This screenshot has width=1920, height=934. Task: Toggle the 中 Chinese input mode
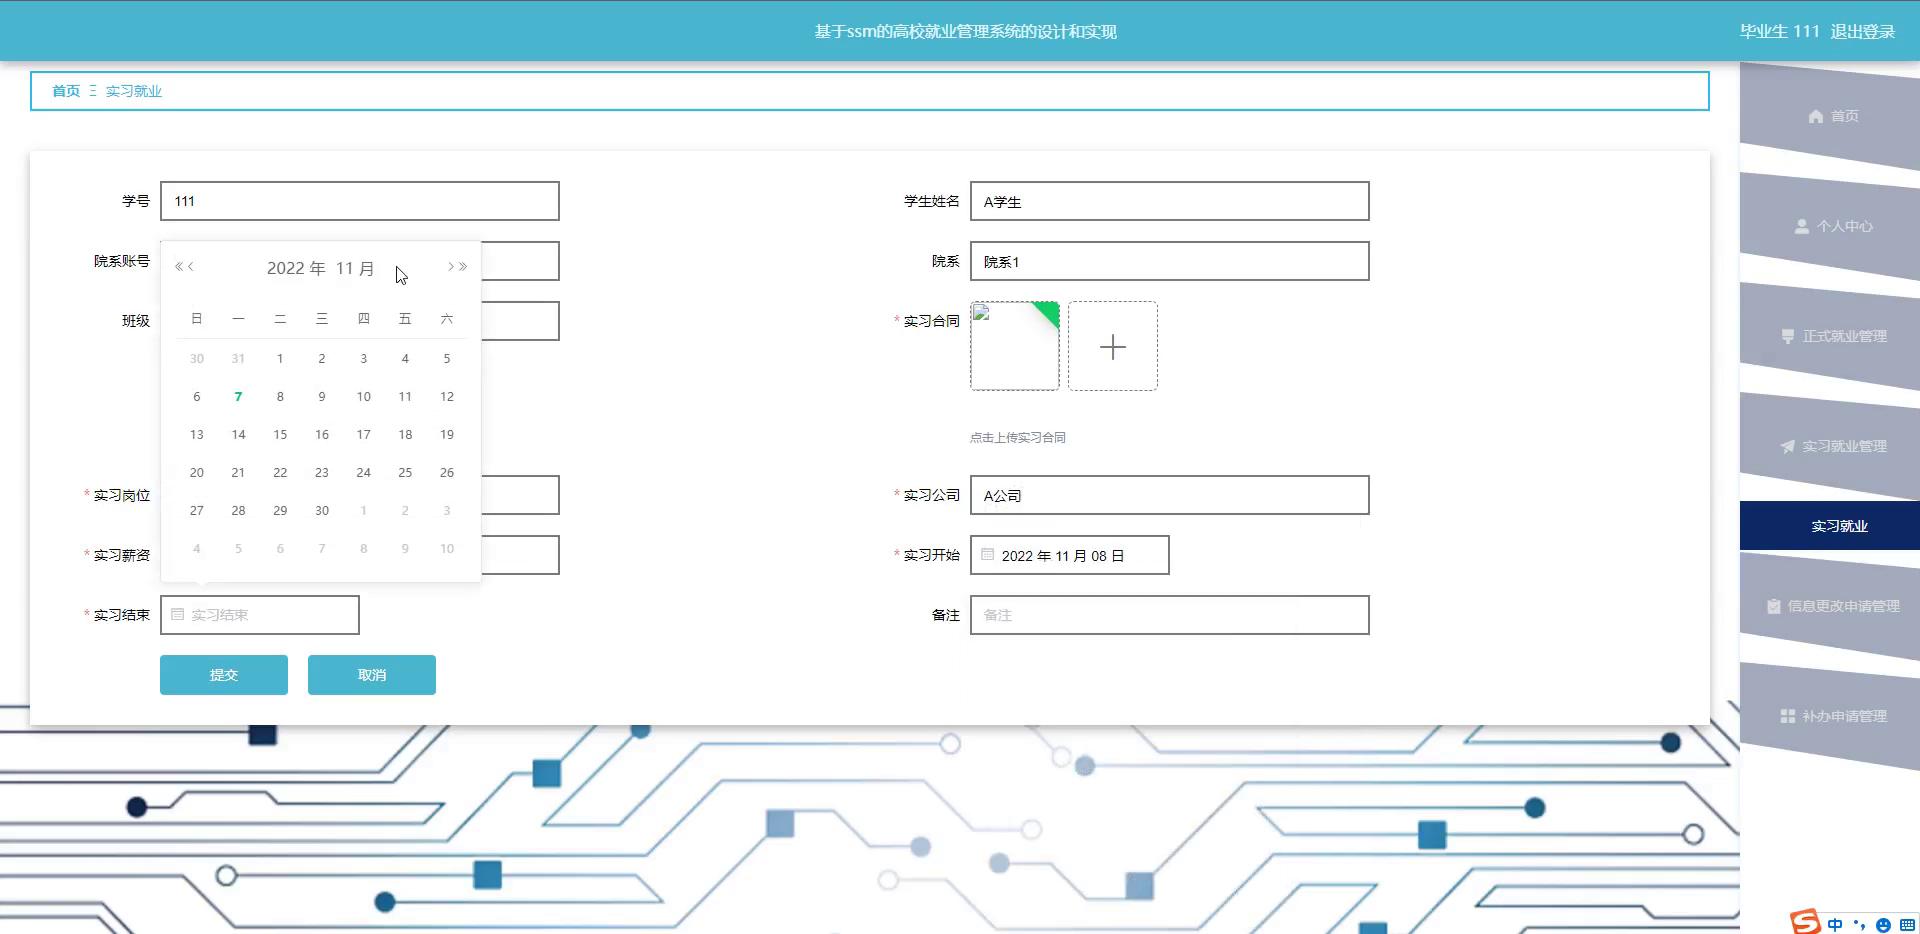(x=1835, y=925)
